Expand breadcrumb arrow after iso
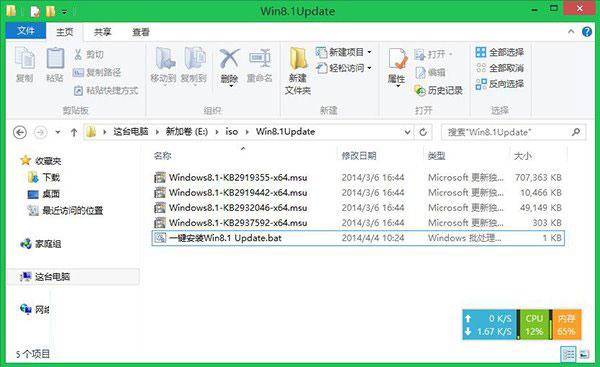Viewport: 600px width, 367px height. pyautogui.click(x=247, y=132)
